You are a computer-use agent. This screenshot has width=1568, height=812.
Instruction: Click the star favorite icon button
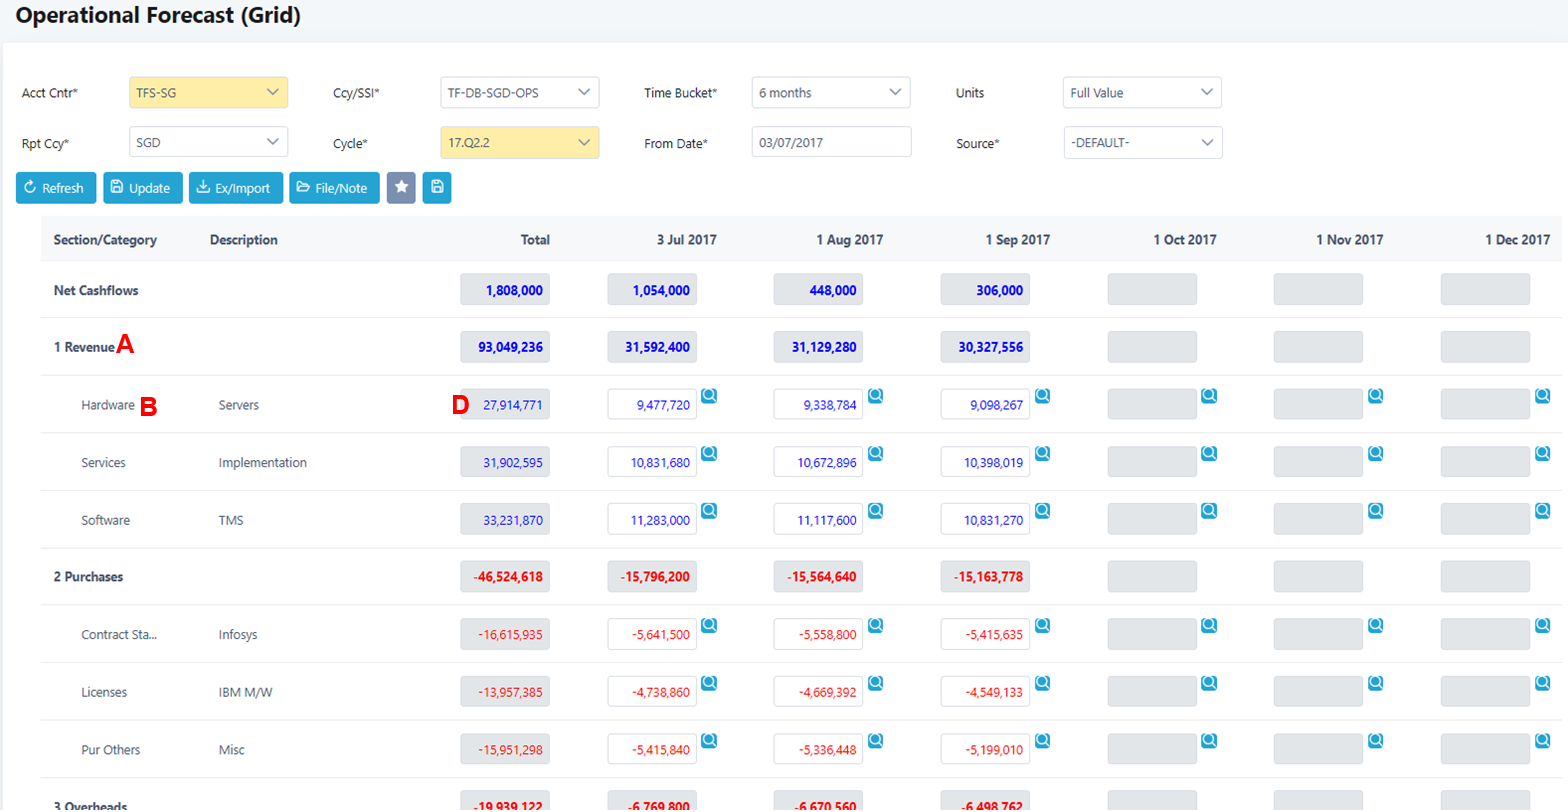401,188
